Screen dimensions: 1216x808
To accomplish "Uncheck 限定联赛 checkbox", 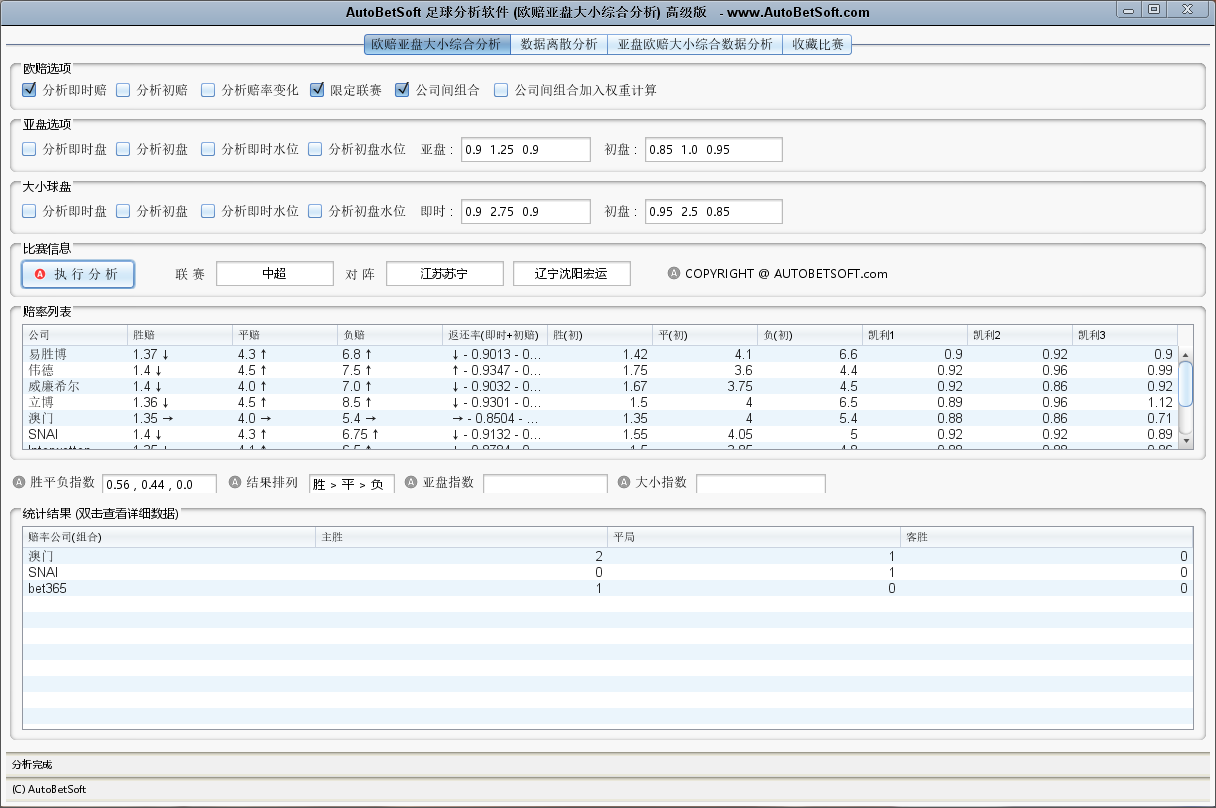I will pyautogui.click(x=317, y=90).
